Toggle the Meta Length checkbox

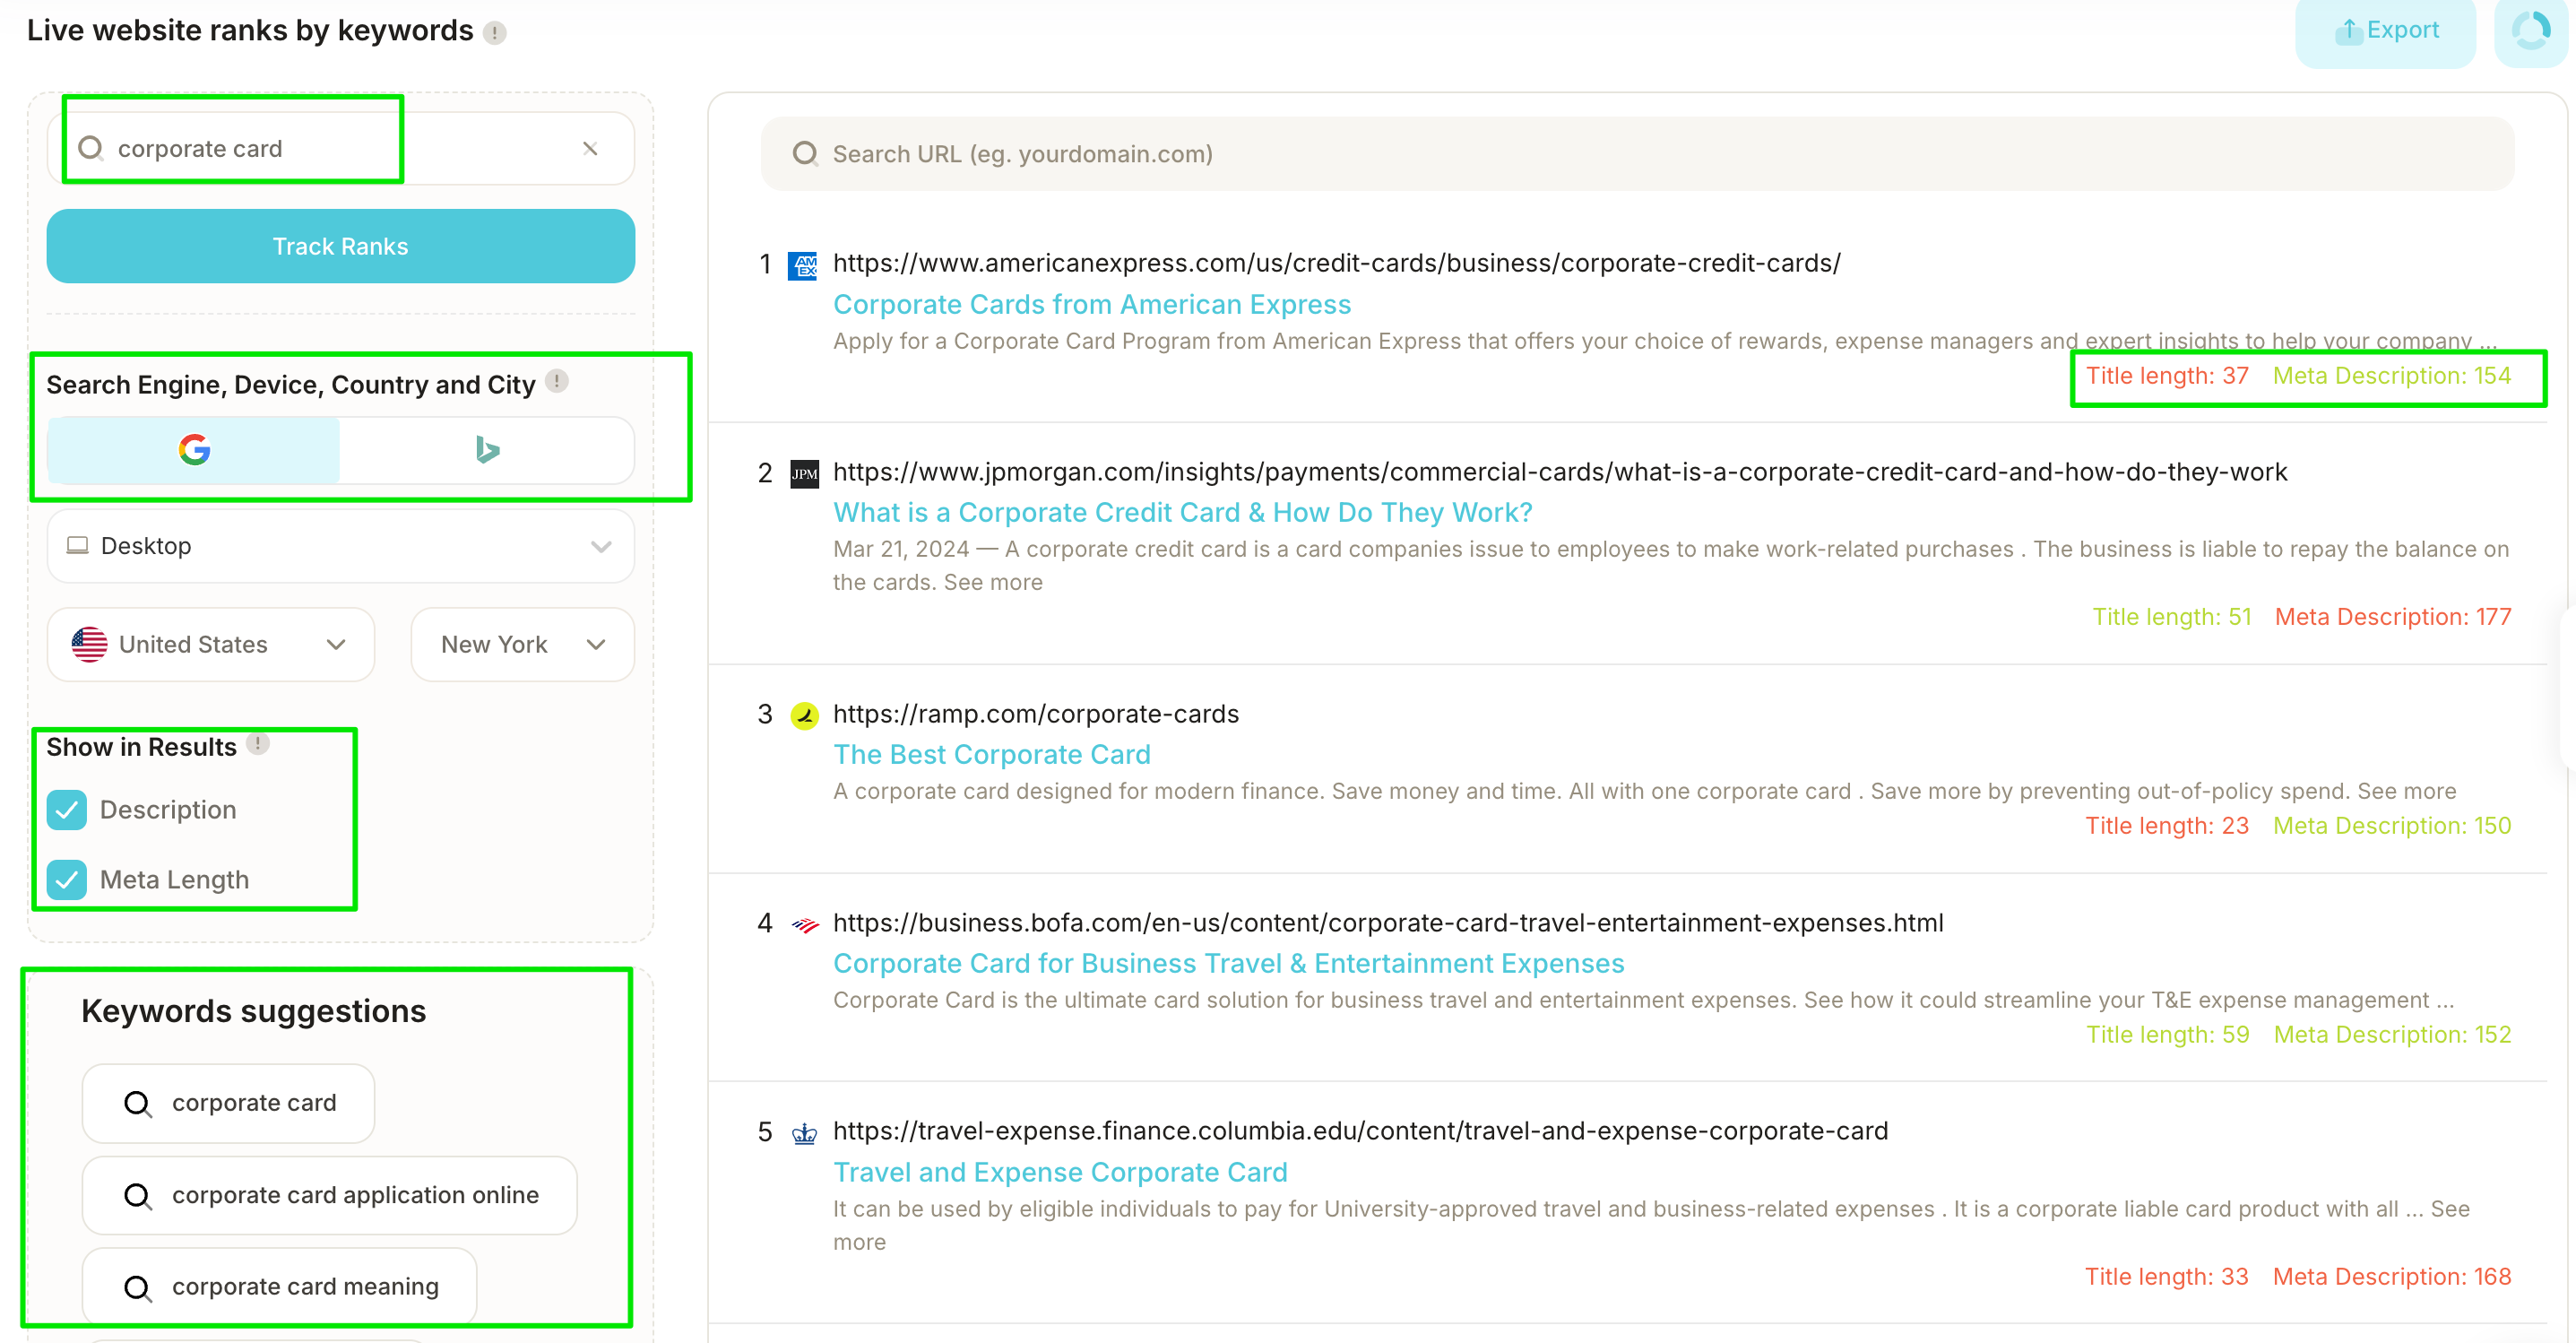(x=67, y=879)
